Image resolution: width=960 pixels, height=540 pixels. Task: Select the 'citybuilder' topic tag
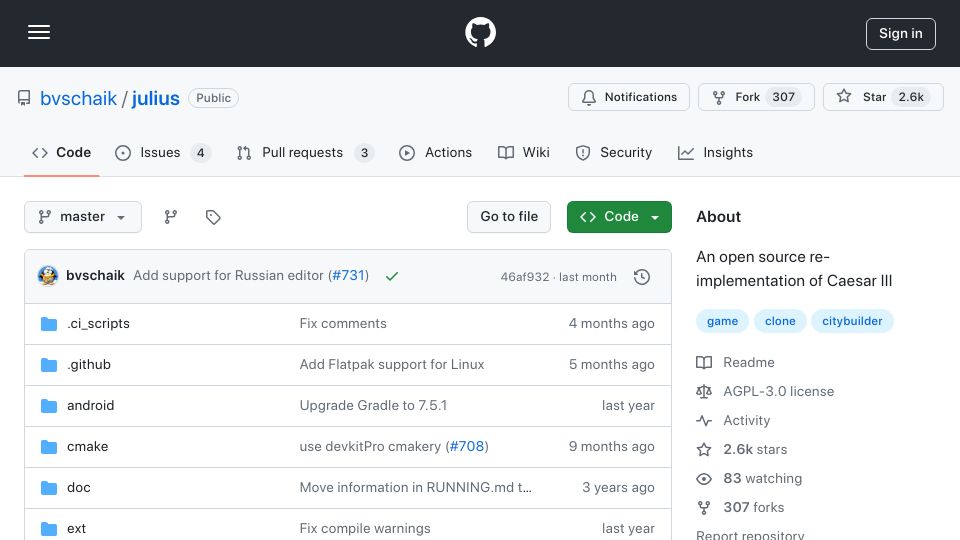852,321
